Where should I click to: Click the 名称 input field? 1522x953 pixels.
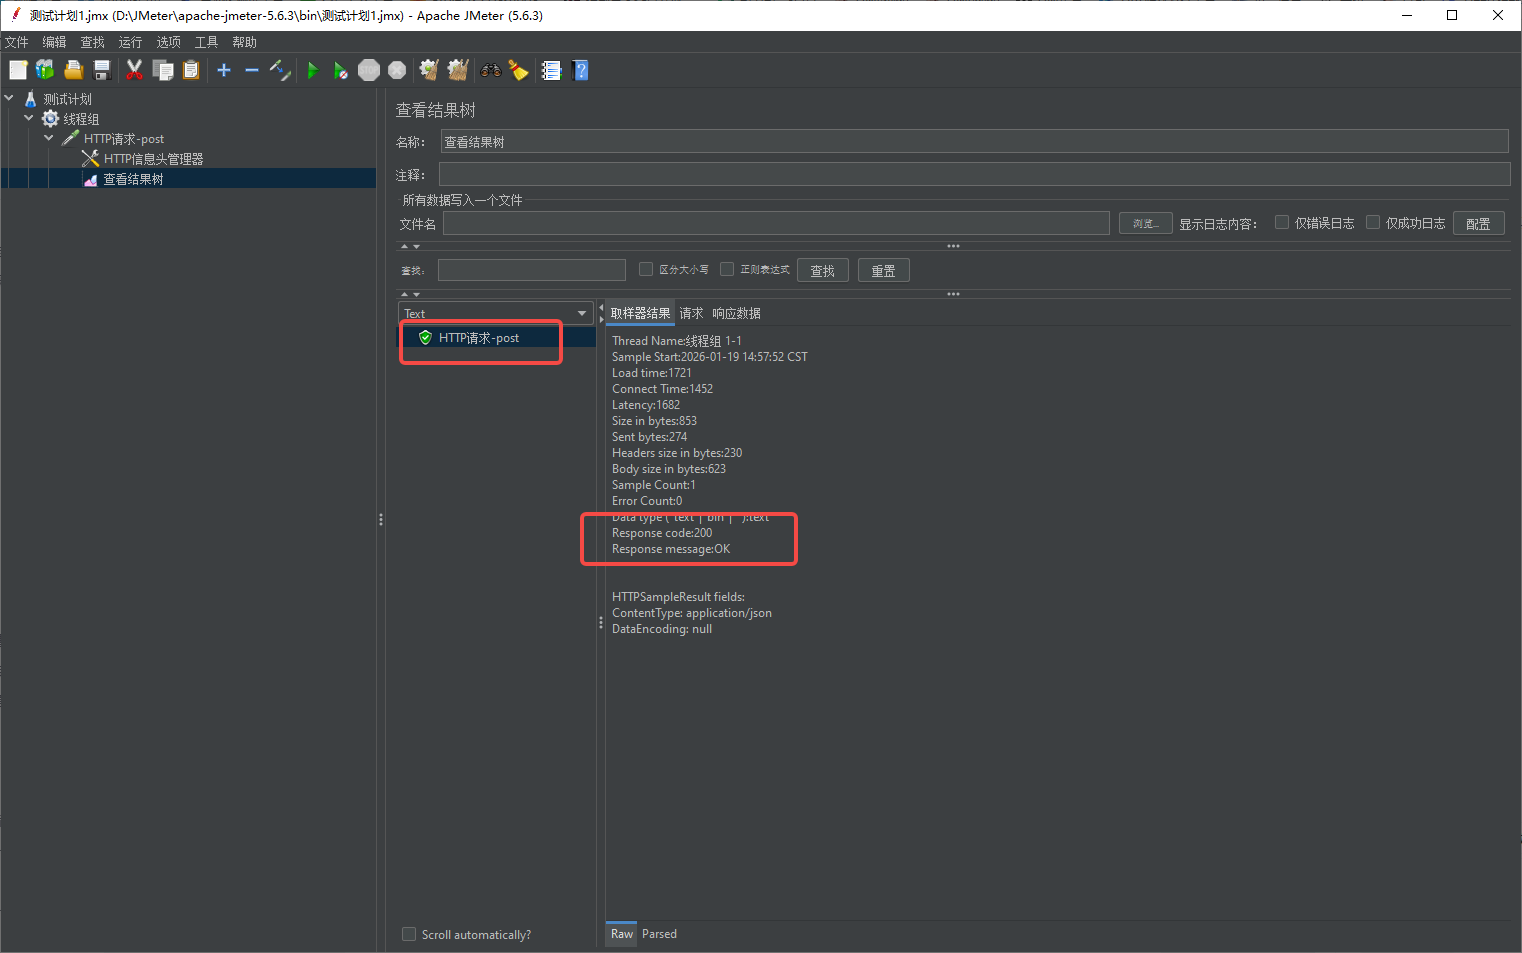point(974,141)
